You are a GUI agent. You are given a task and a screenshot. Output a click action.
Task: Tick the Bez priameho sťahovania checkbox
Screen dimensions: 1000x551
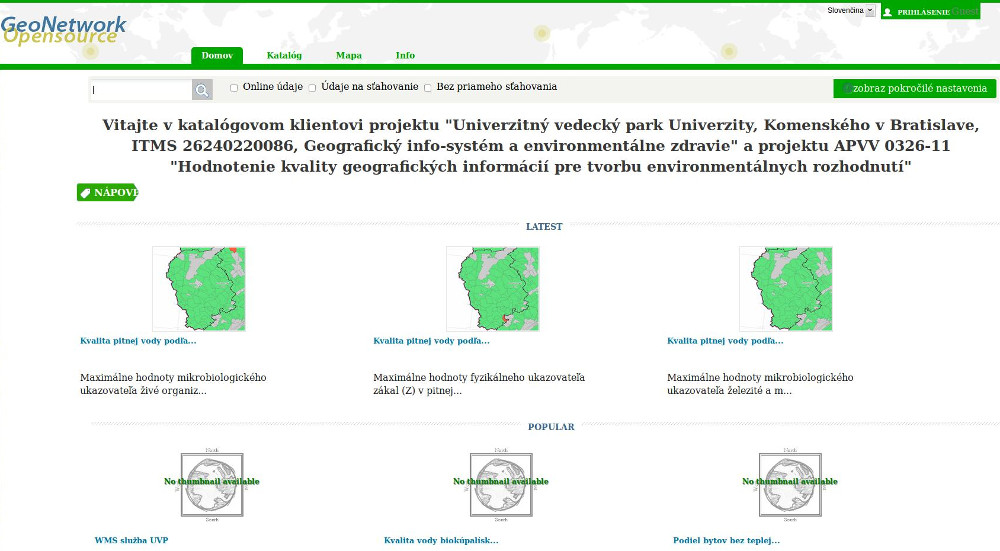tap(428, 88)
